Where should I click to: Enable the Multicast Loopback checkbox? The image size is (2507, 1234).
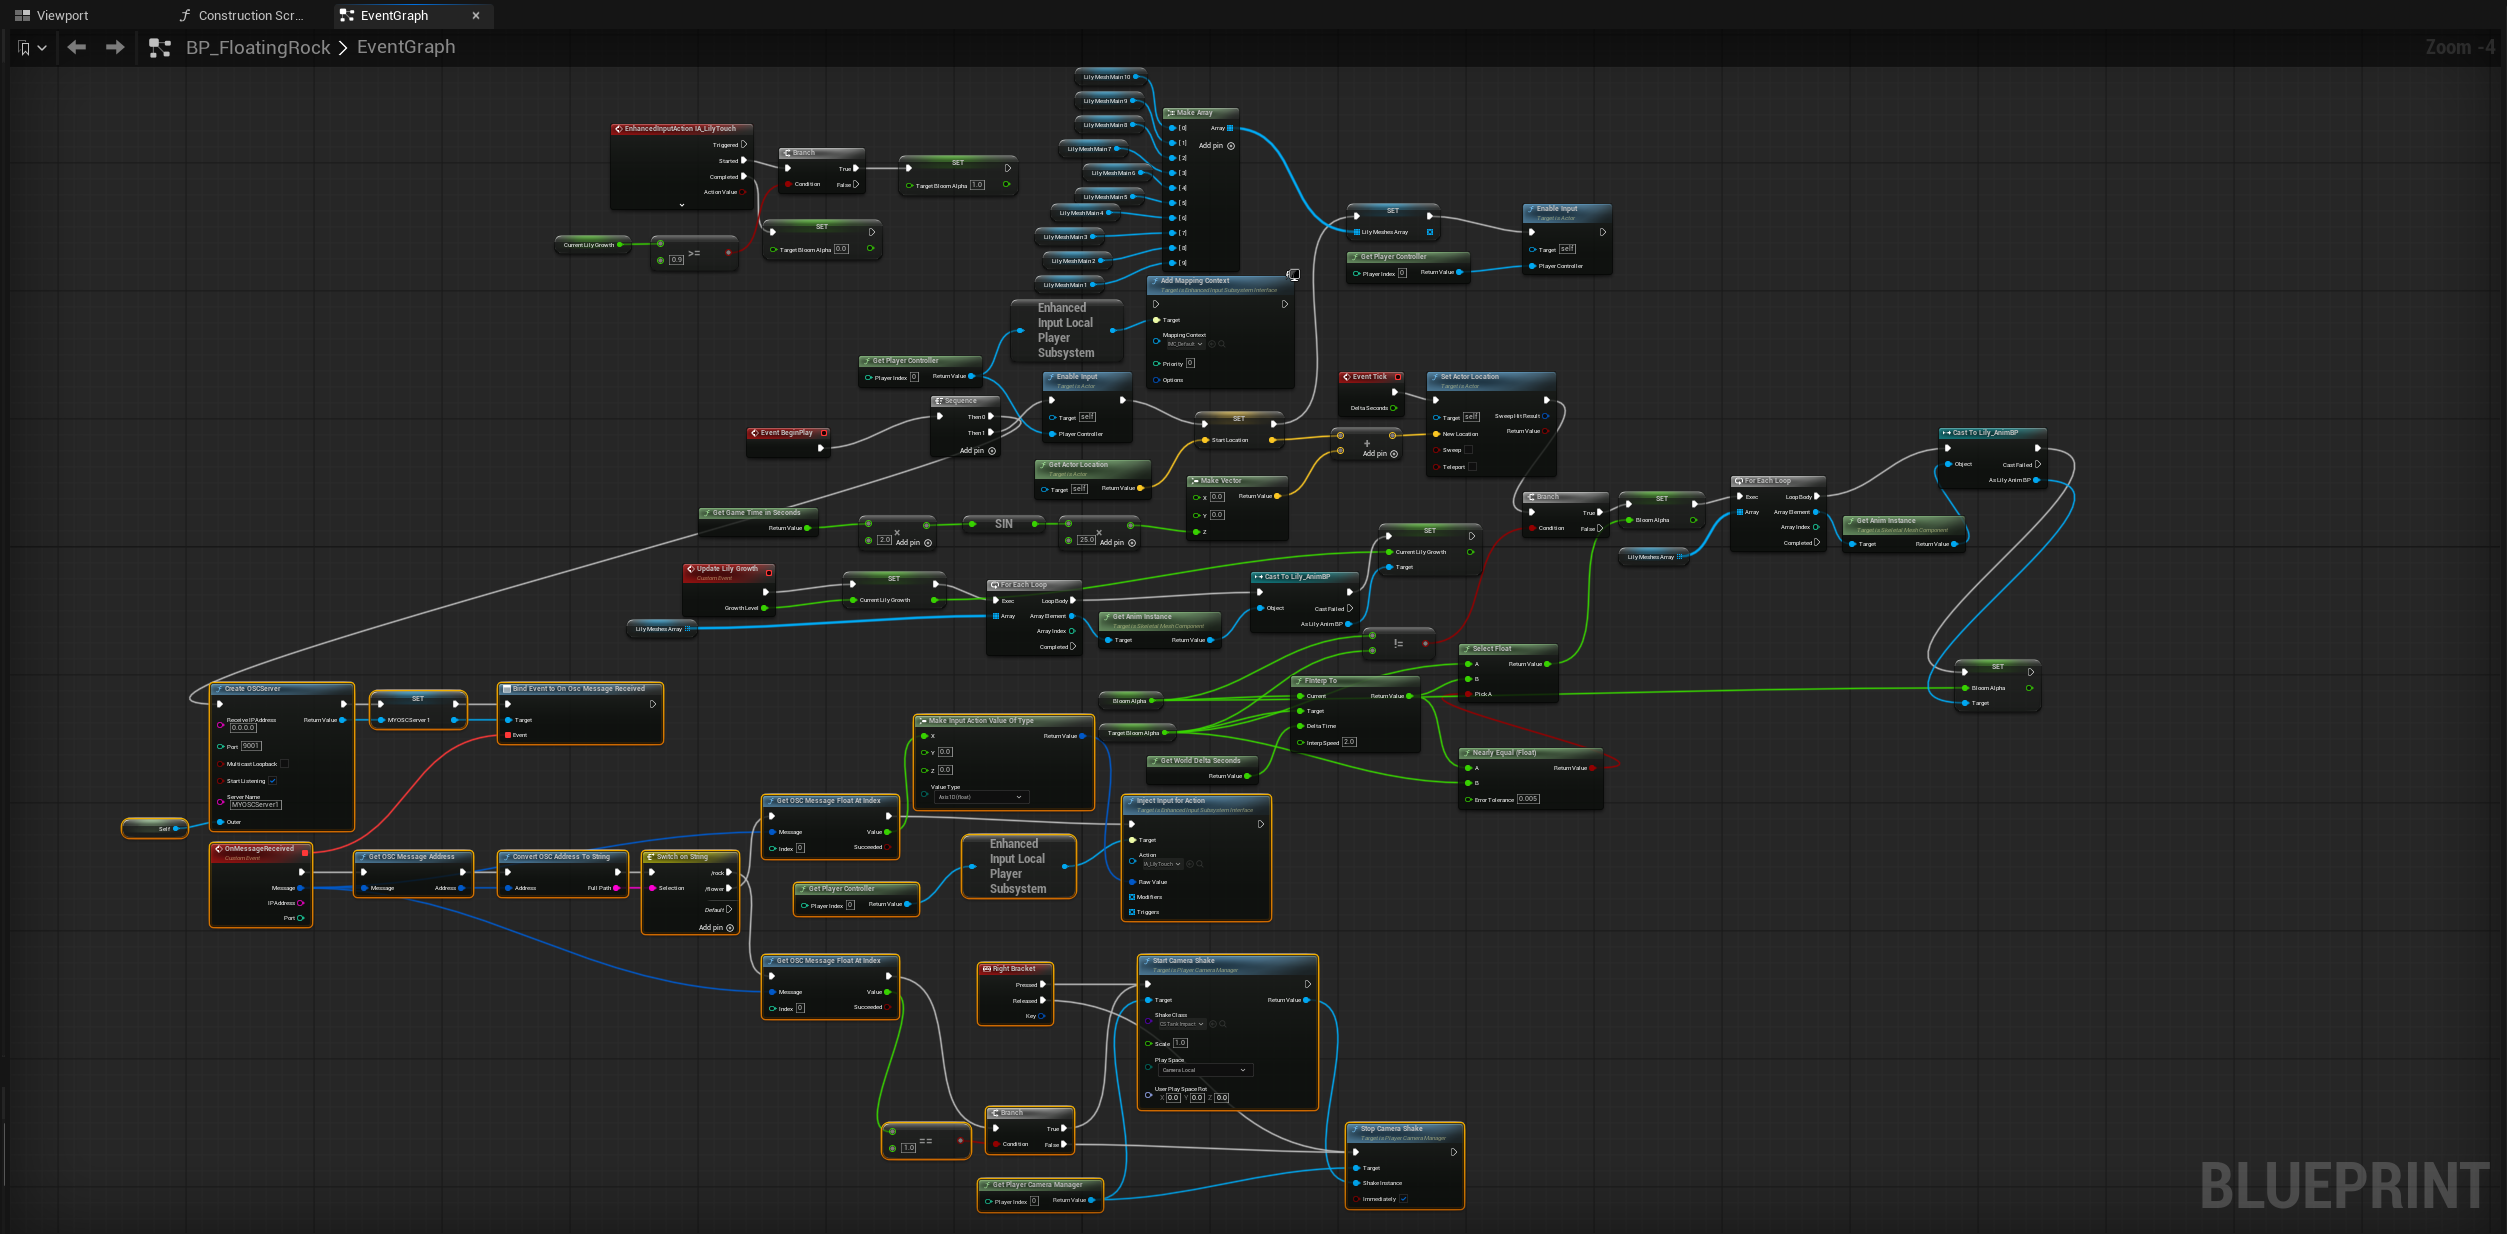click(x=284, y=764)
